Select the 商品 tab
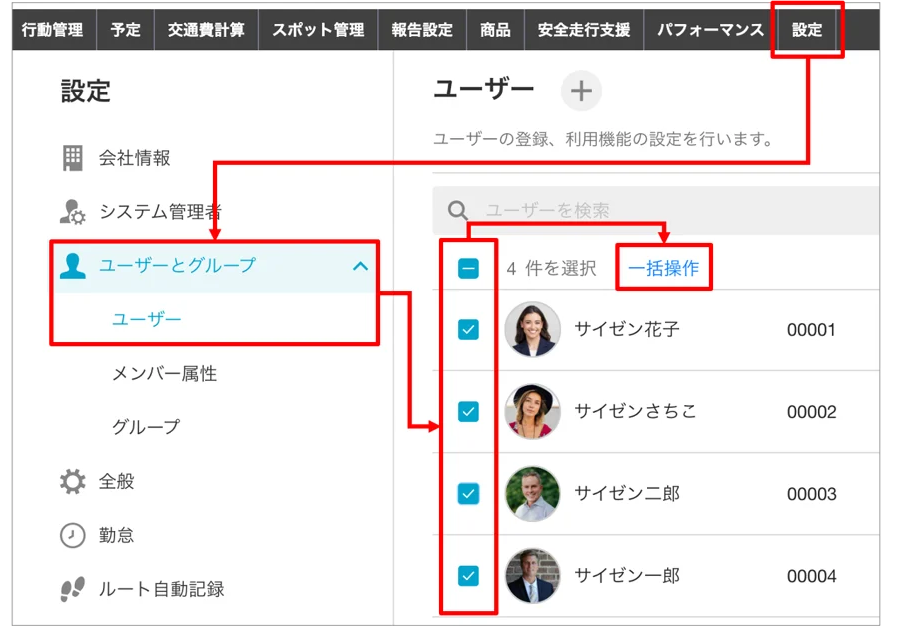 [x=496, y=30]
